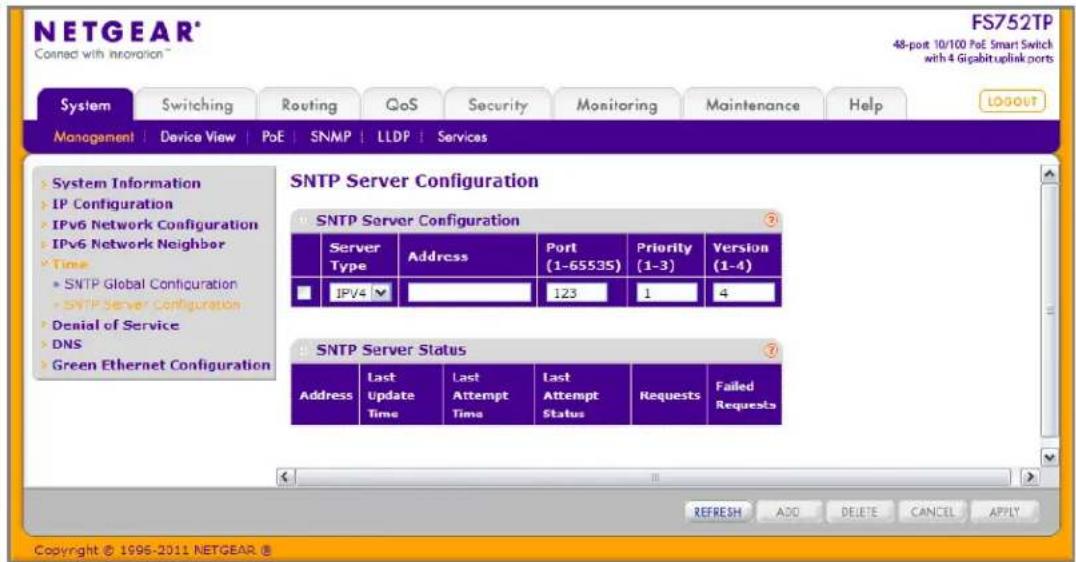Viewport: 1076px width, 562px height.
Task: Open the Monitoring tab
Action: pos(616,105)
